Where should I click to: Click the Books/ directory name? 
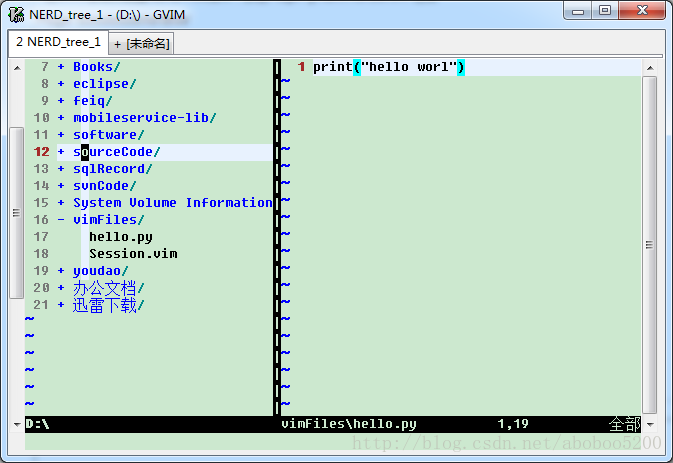[x=97, y=67]
